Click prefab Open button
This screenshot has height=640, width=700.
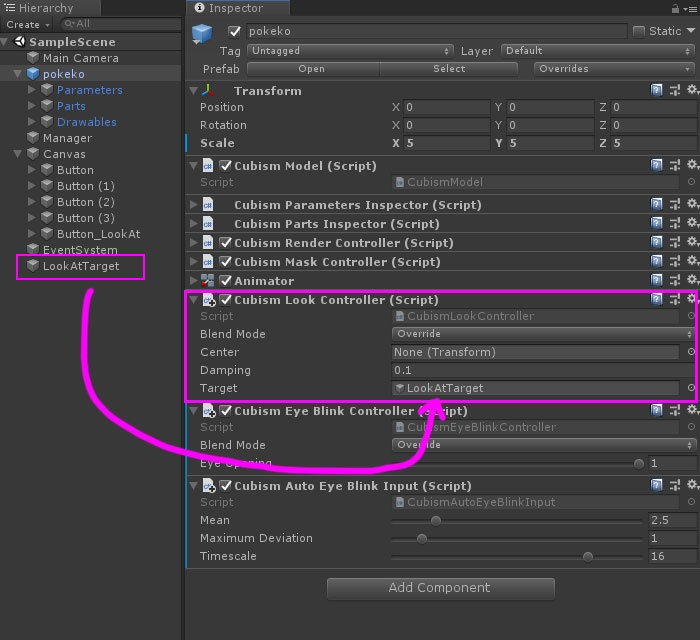[x=313, y=69]
